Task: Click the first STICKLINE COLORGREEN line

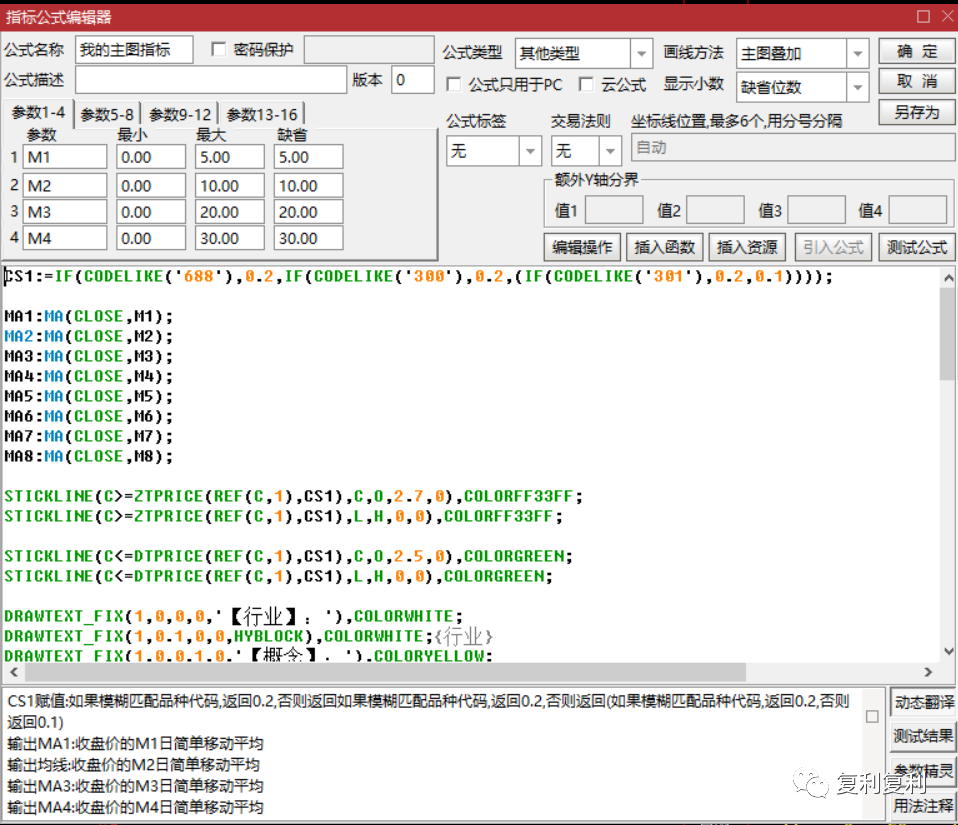Action: (288, 556)
